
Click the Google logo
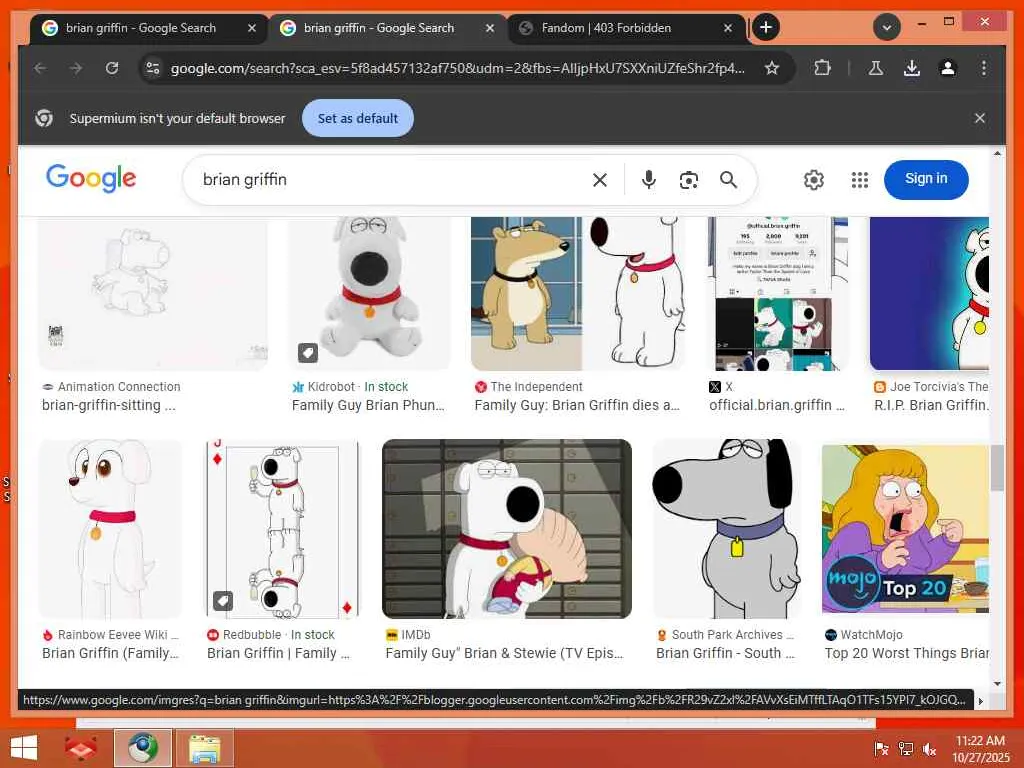click(91, 178)
